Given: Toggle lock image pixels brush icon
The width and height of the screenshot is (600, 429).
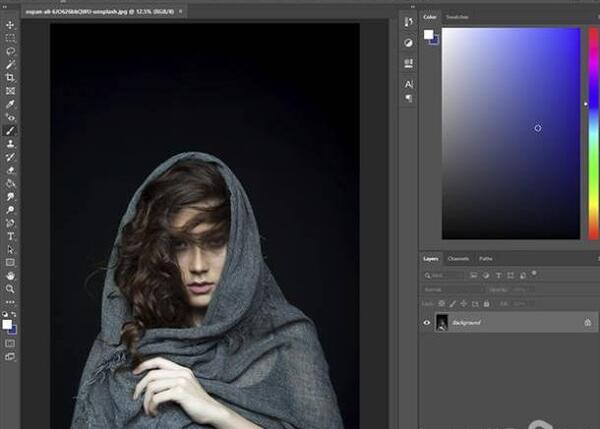Looking at the screenshot, I should [x=453, y=303].
